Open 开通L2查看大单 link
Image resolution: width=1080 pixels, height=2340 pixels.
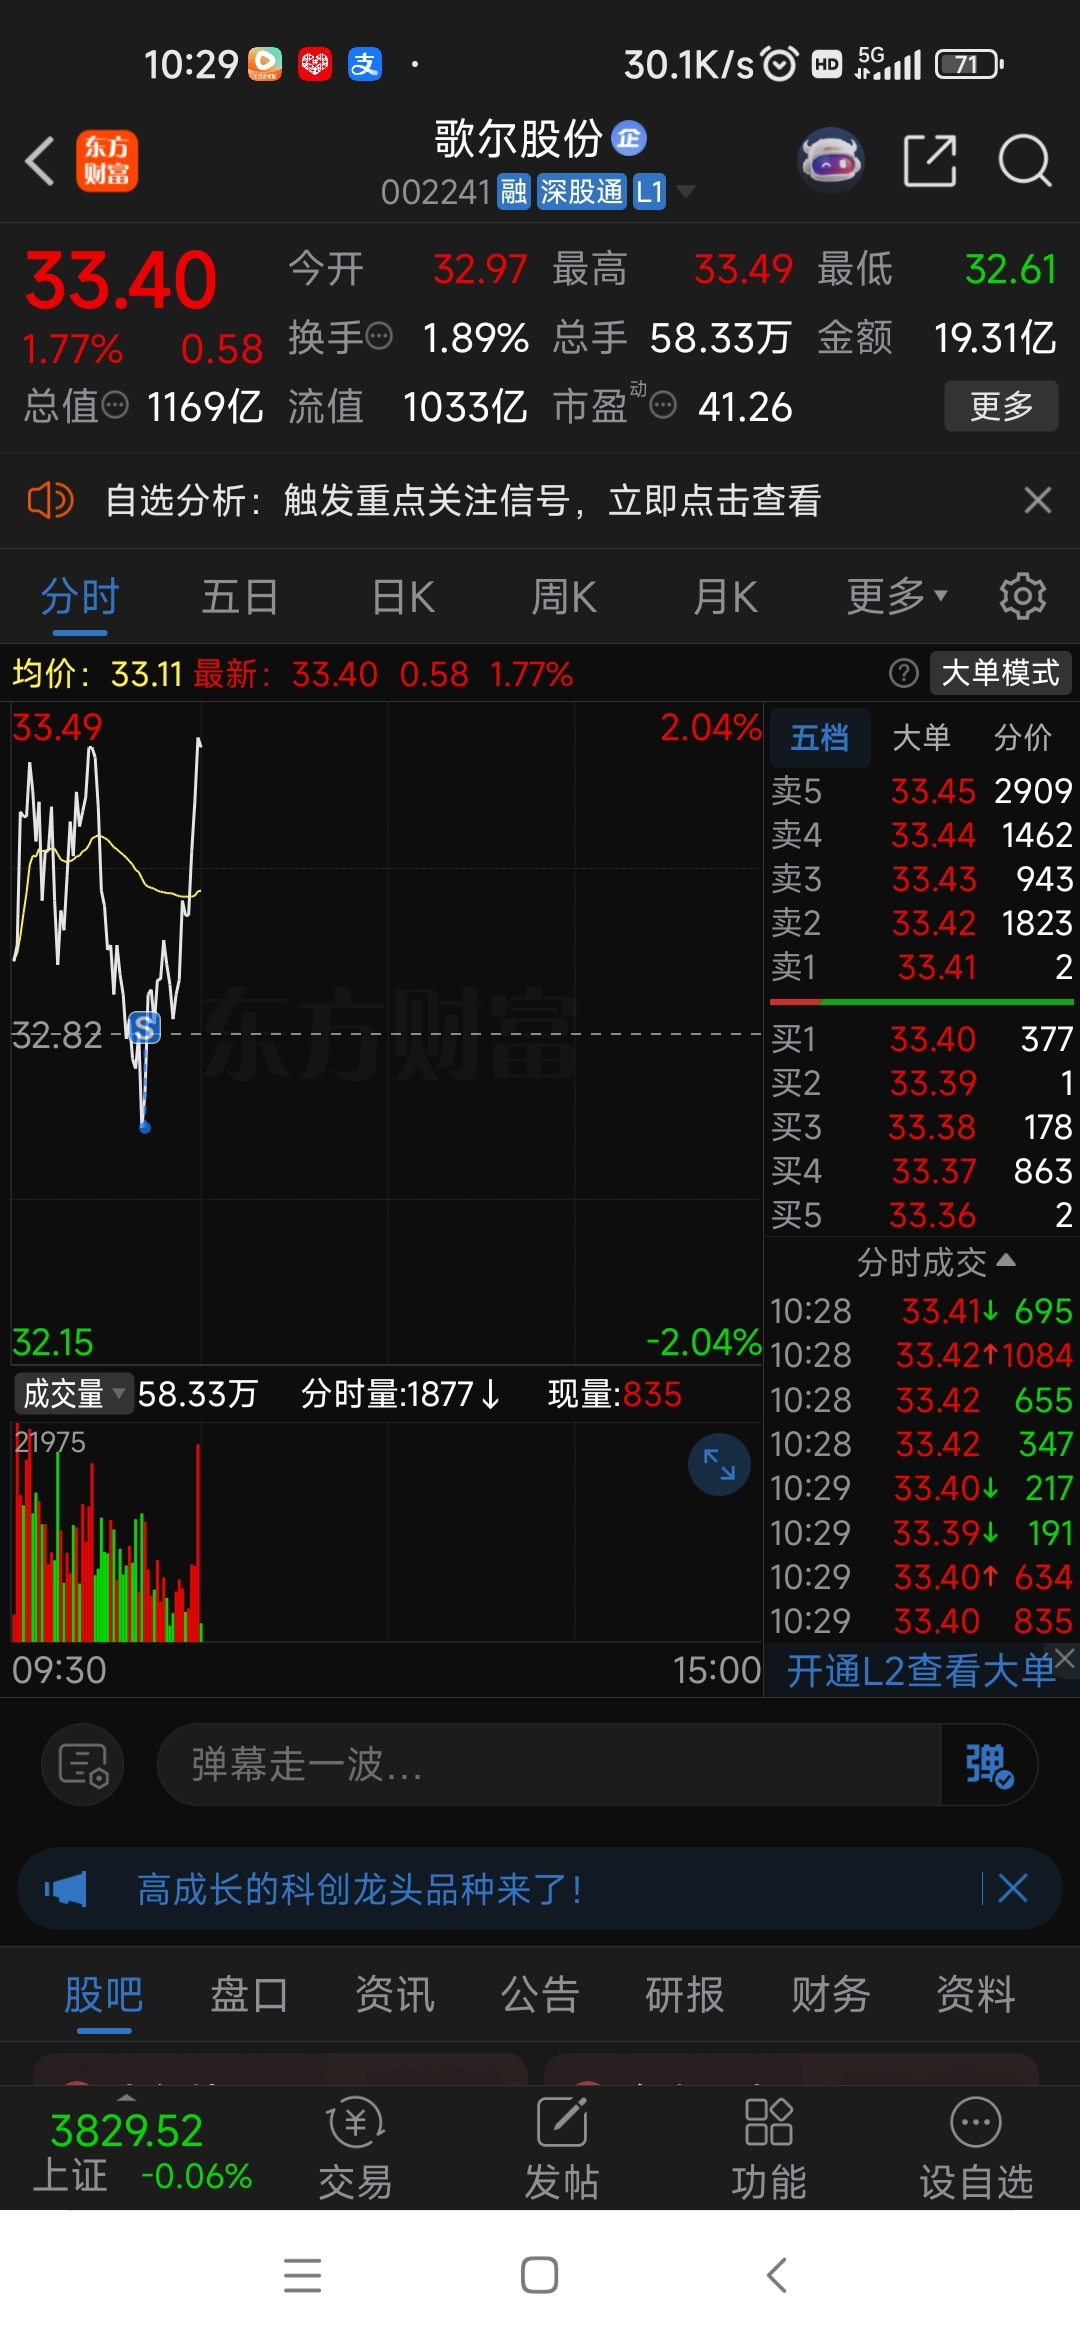(x=920, y=1671)
